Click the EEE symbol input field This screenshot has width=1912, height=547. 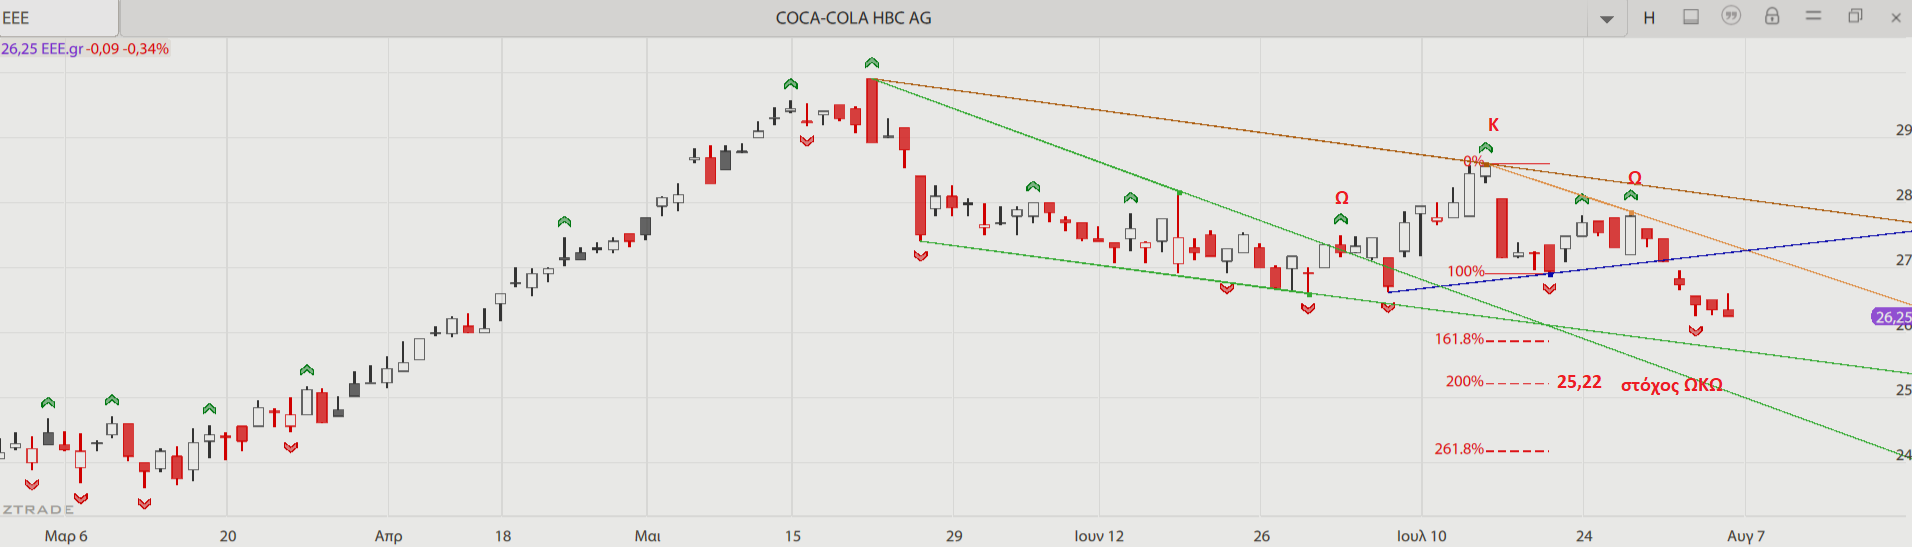(x=59, y=18)
